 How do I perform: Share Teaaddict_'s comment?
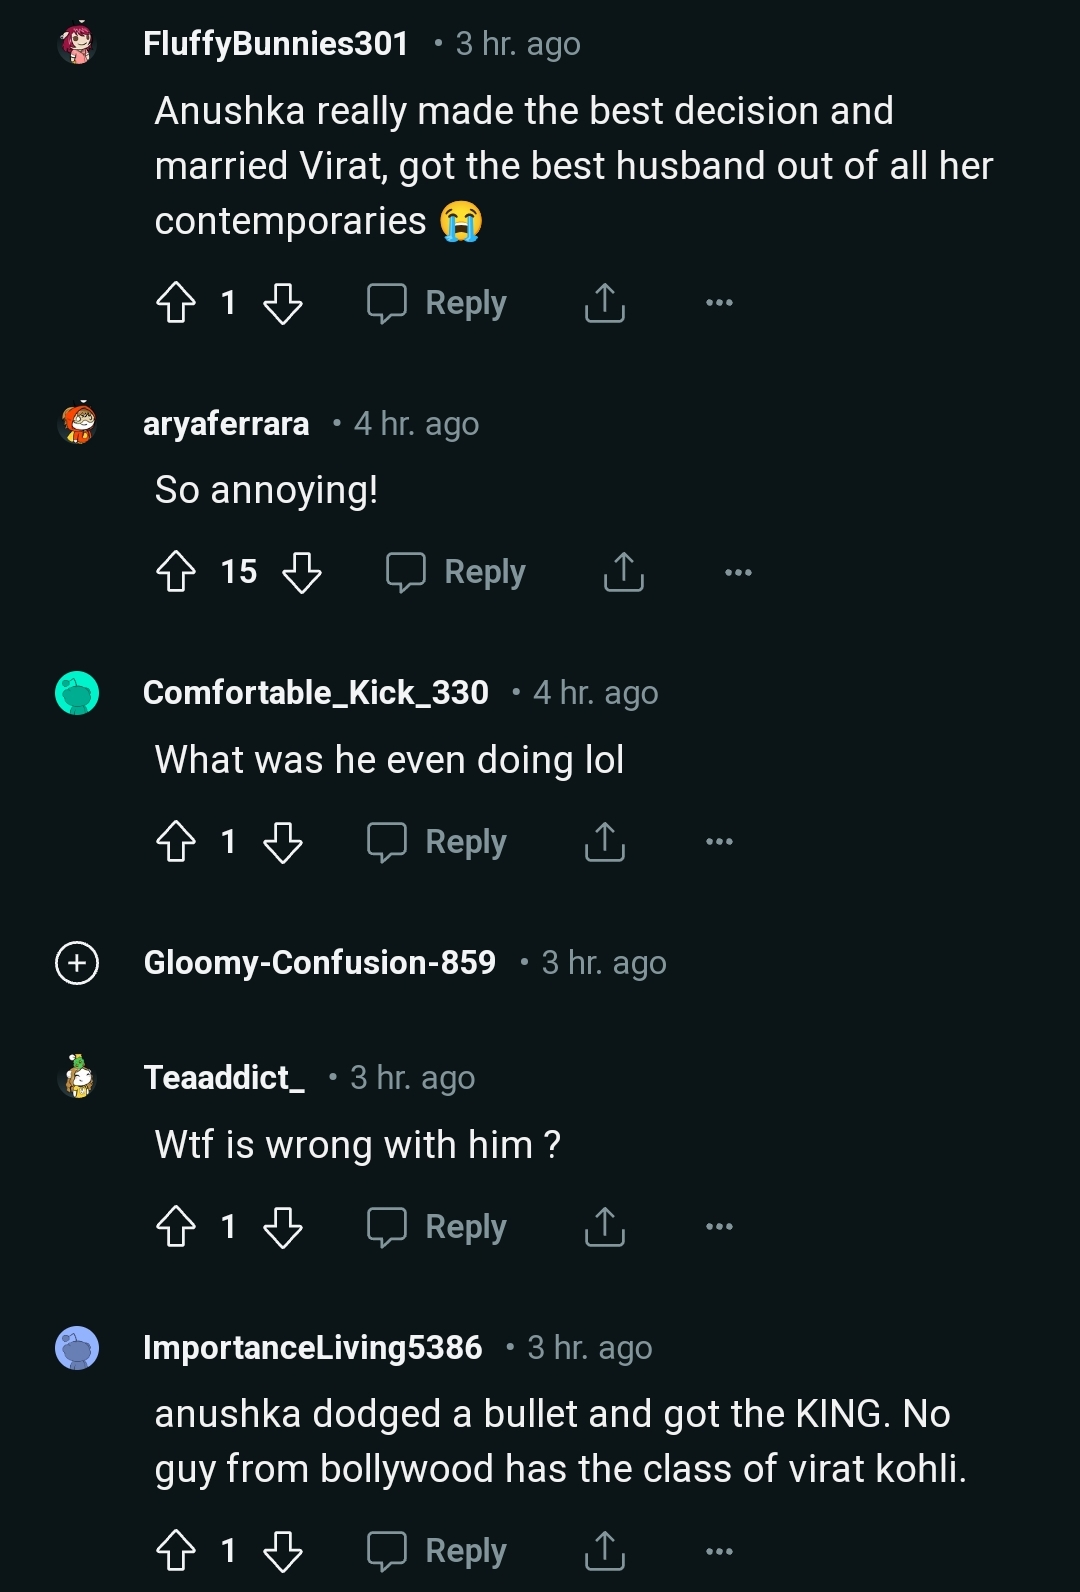[603, 1228]
